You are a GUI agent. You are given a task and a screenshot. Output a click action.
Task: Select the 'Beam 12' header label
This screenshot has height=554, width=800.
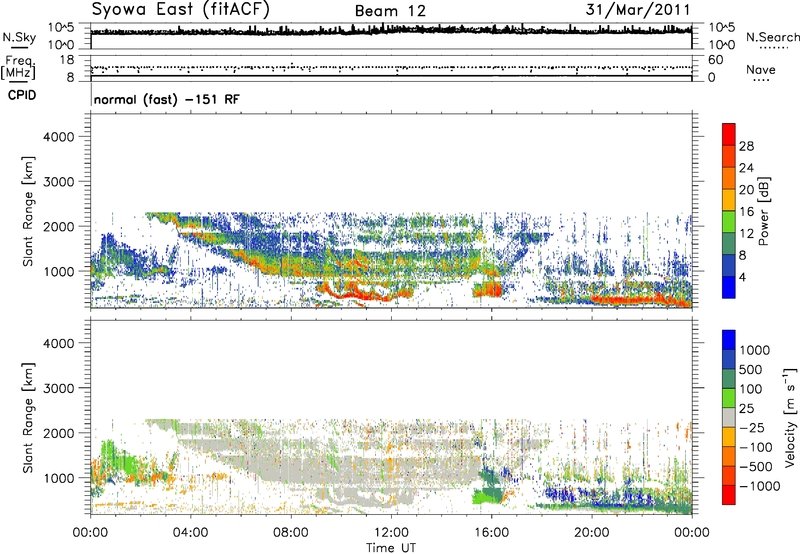click(x=390, y=11)
